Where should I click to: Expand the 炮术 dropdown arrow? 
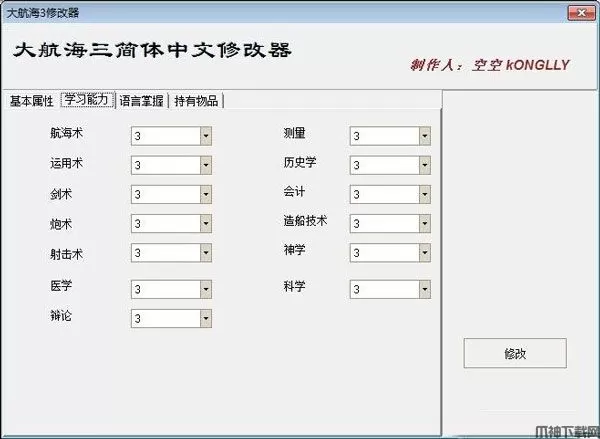click(x=205, y=224)
